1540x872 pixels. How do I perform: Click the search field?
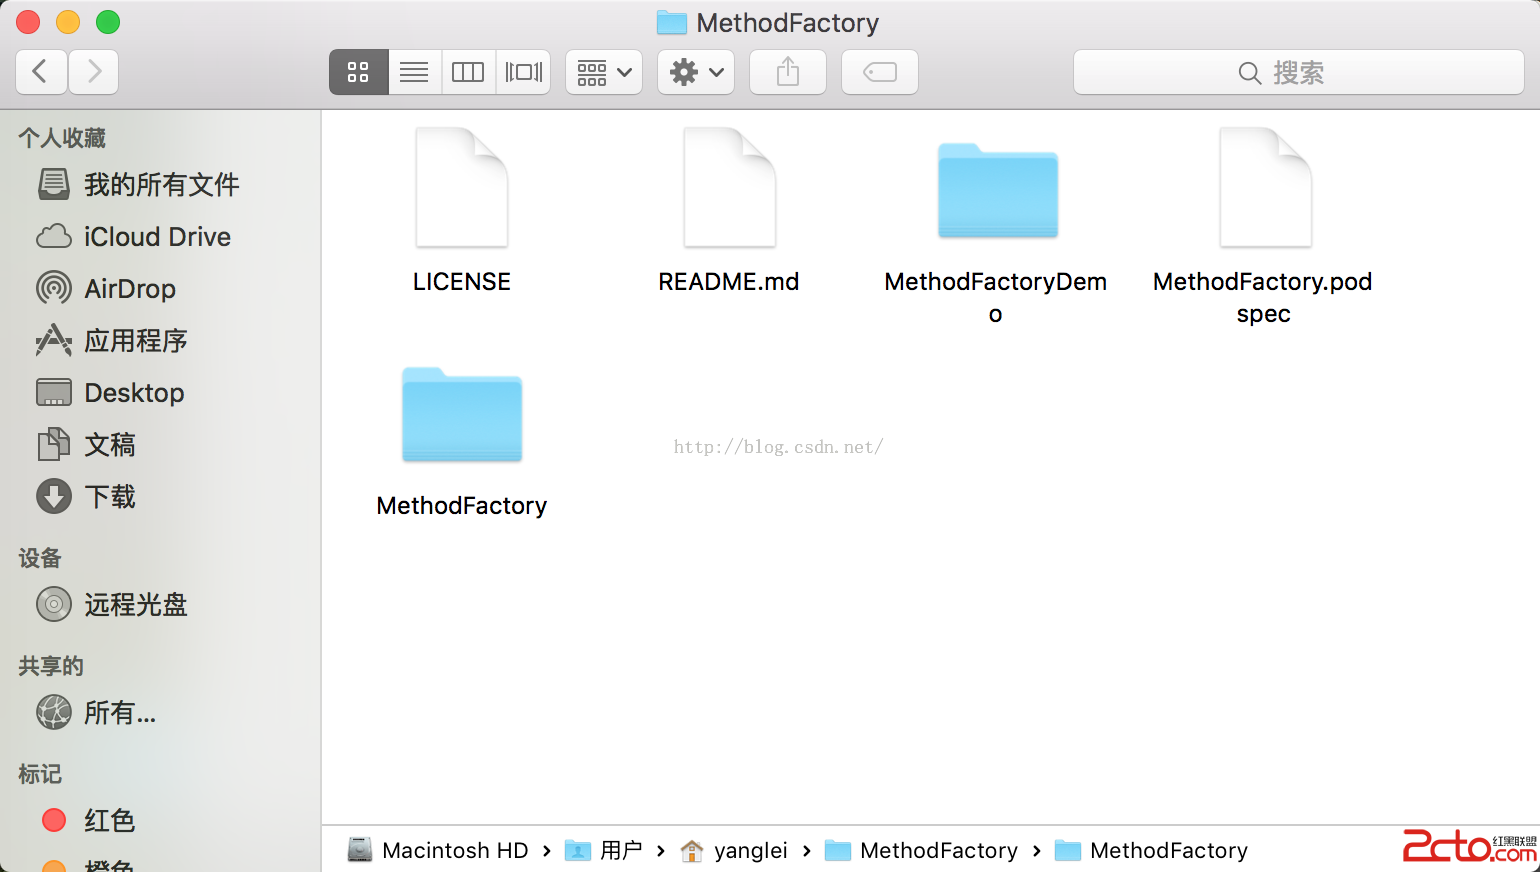click(x=1298, y=72)
